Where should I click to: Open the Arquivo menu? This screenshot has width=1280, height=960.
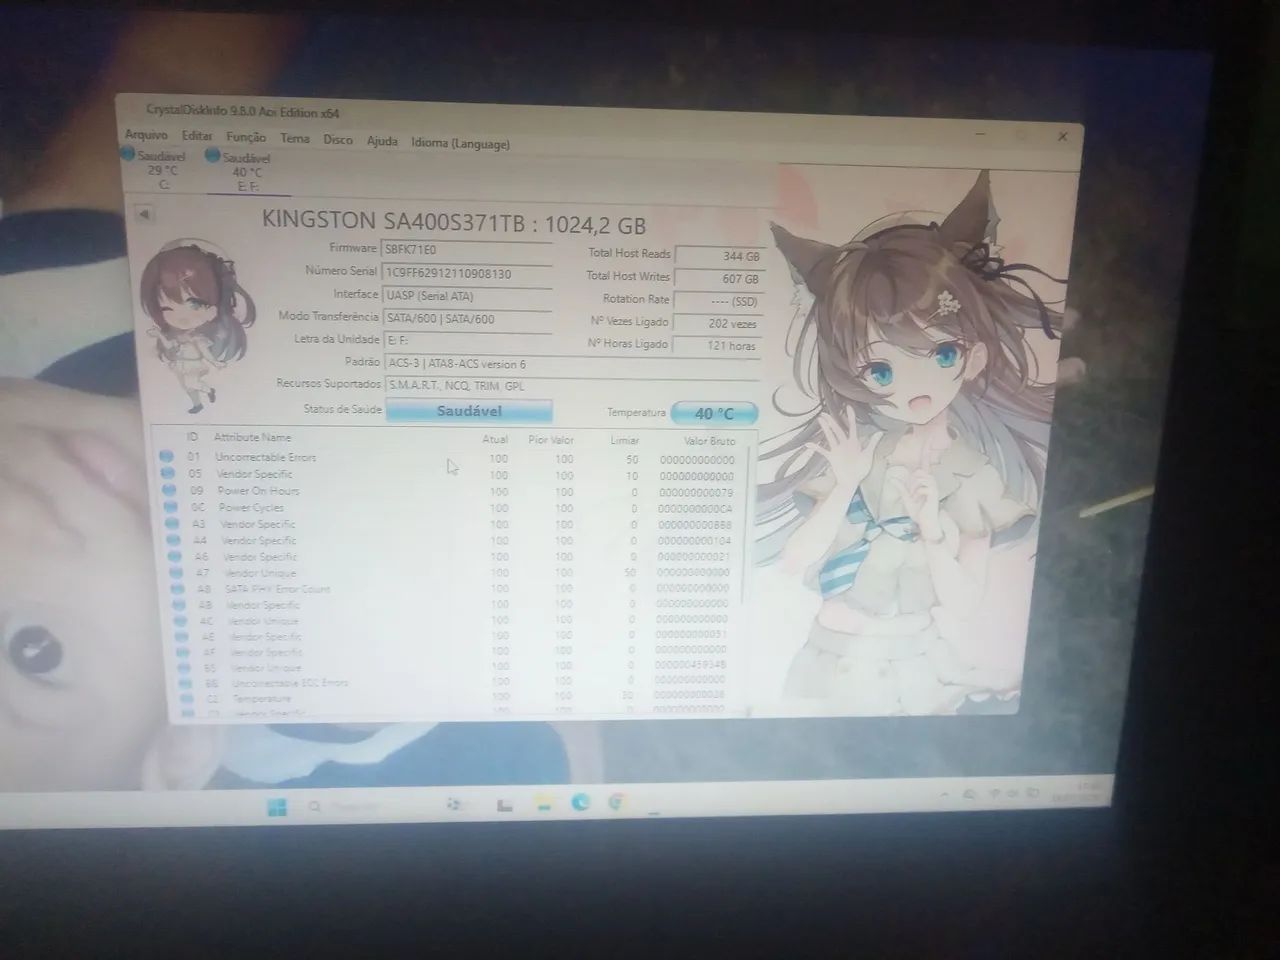pos(146,134)
